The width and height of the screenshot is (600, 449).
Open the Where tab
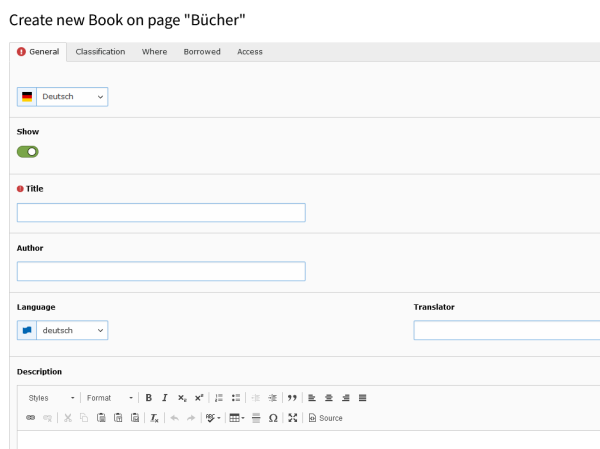[x=154, y=52]
